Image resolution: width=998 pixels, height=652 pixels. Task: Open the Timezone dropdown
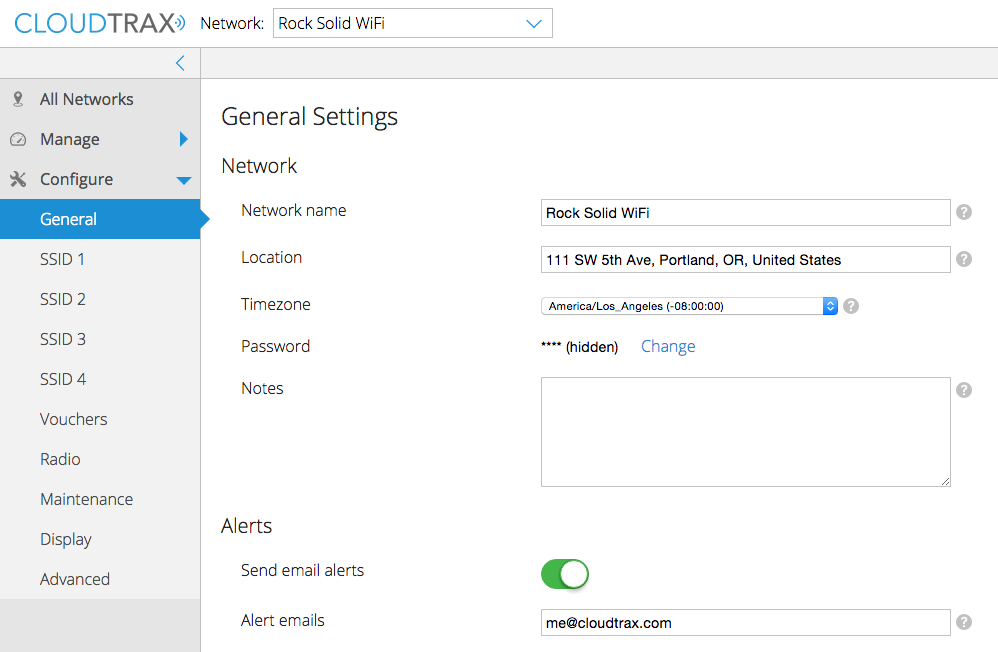pos(689,306)
